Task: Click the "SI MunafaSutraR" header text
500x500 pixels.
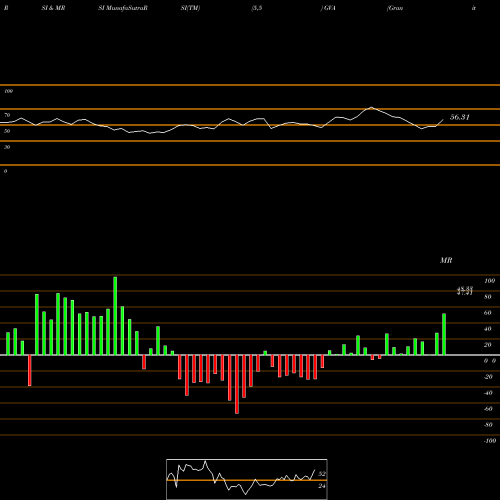Action: 123,8
